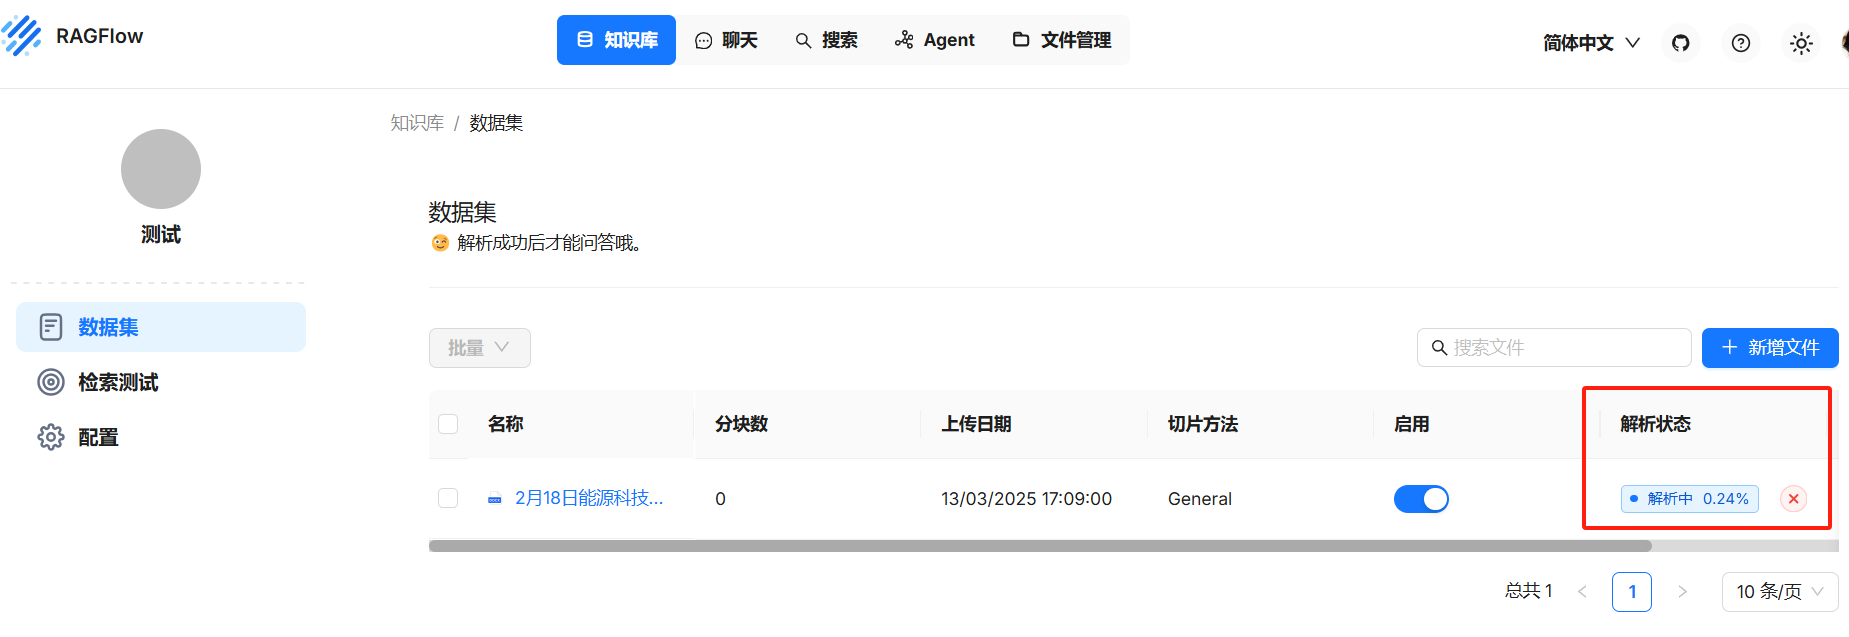The image size is (1849, 637).
Task: Click the RAGFlow logo icon
Action: [22, 36]
